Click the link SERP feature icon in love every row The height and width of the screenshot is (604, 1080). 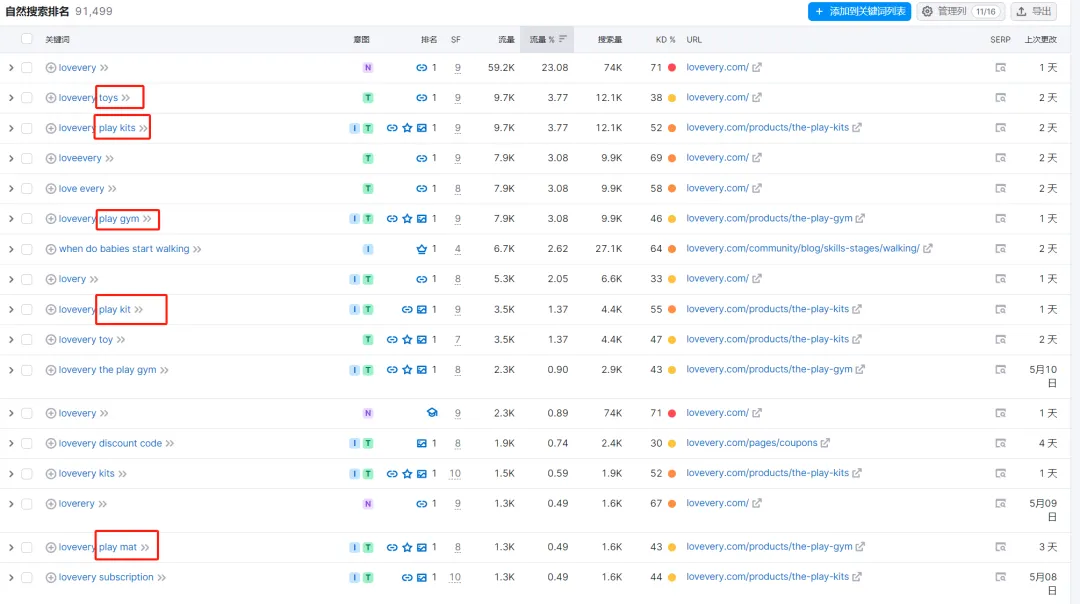coord(422,189)
